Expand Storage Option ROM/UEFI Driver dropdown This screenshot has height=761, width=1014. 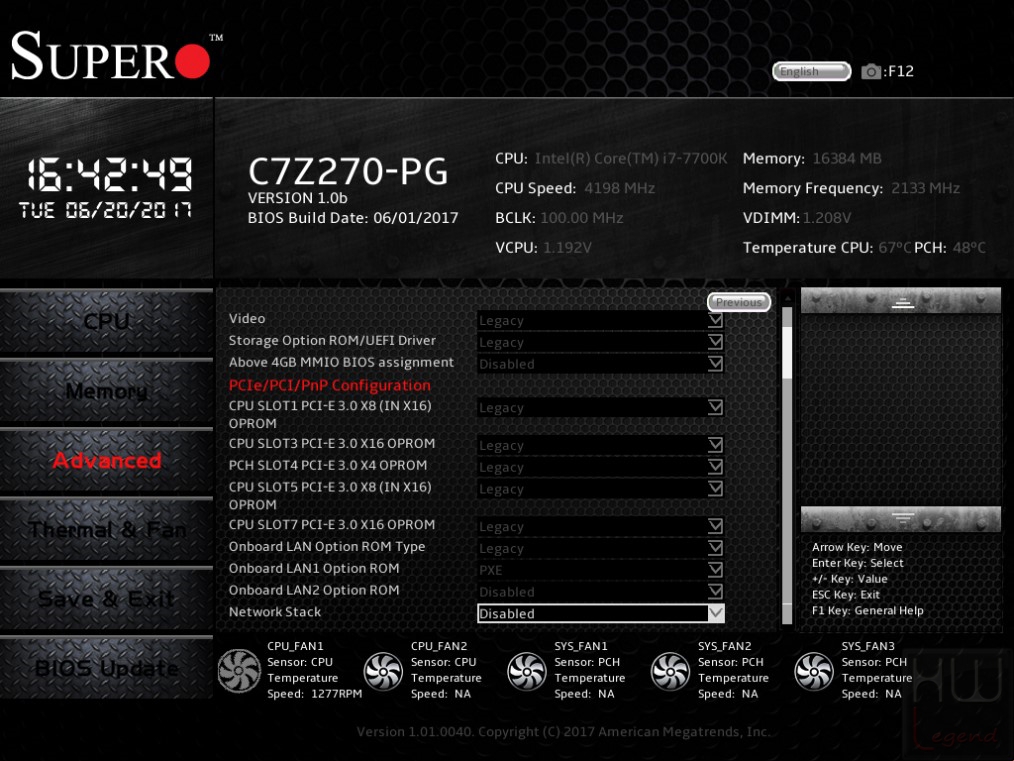600,342
